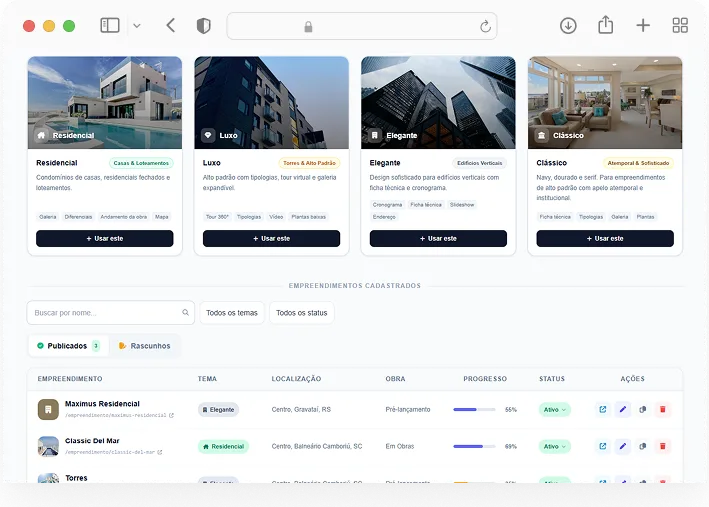Go back with the browser back arrow

170,25
